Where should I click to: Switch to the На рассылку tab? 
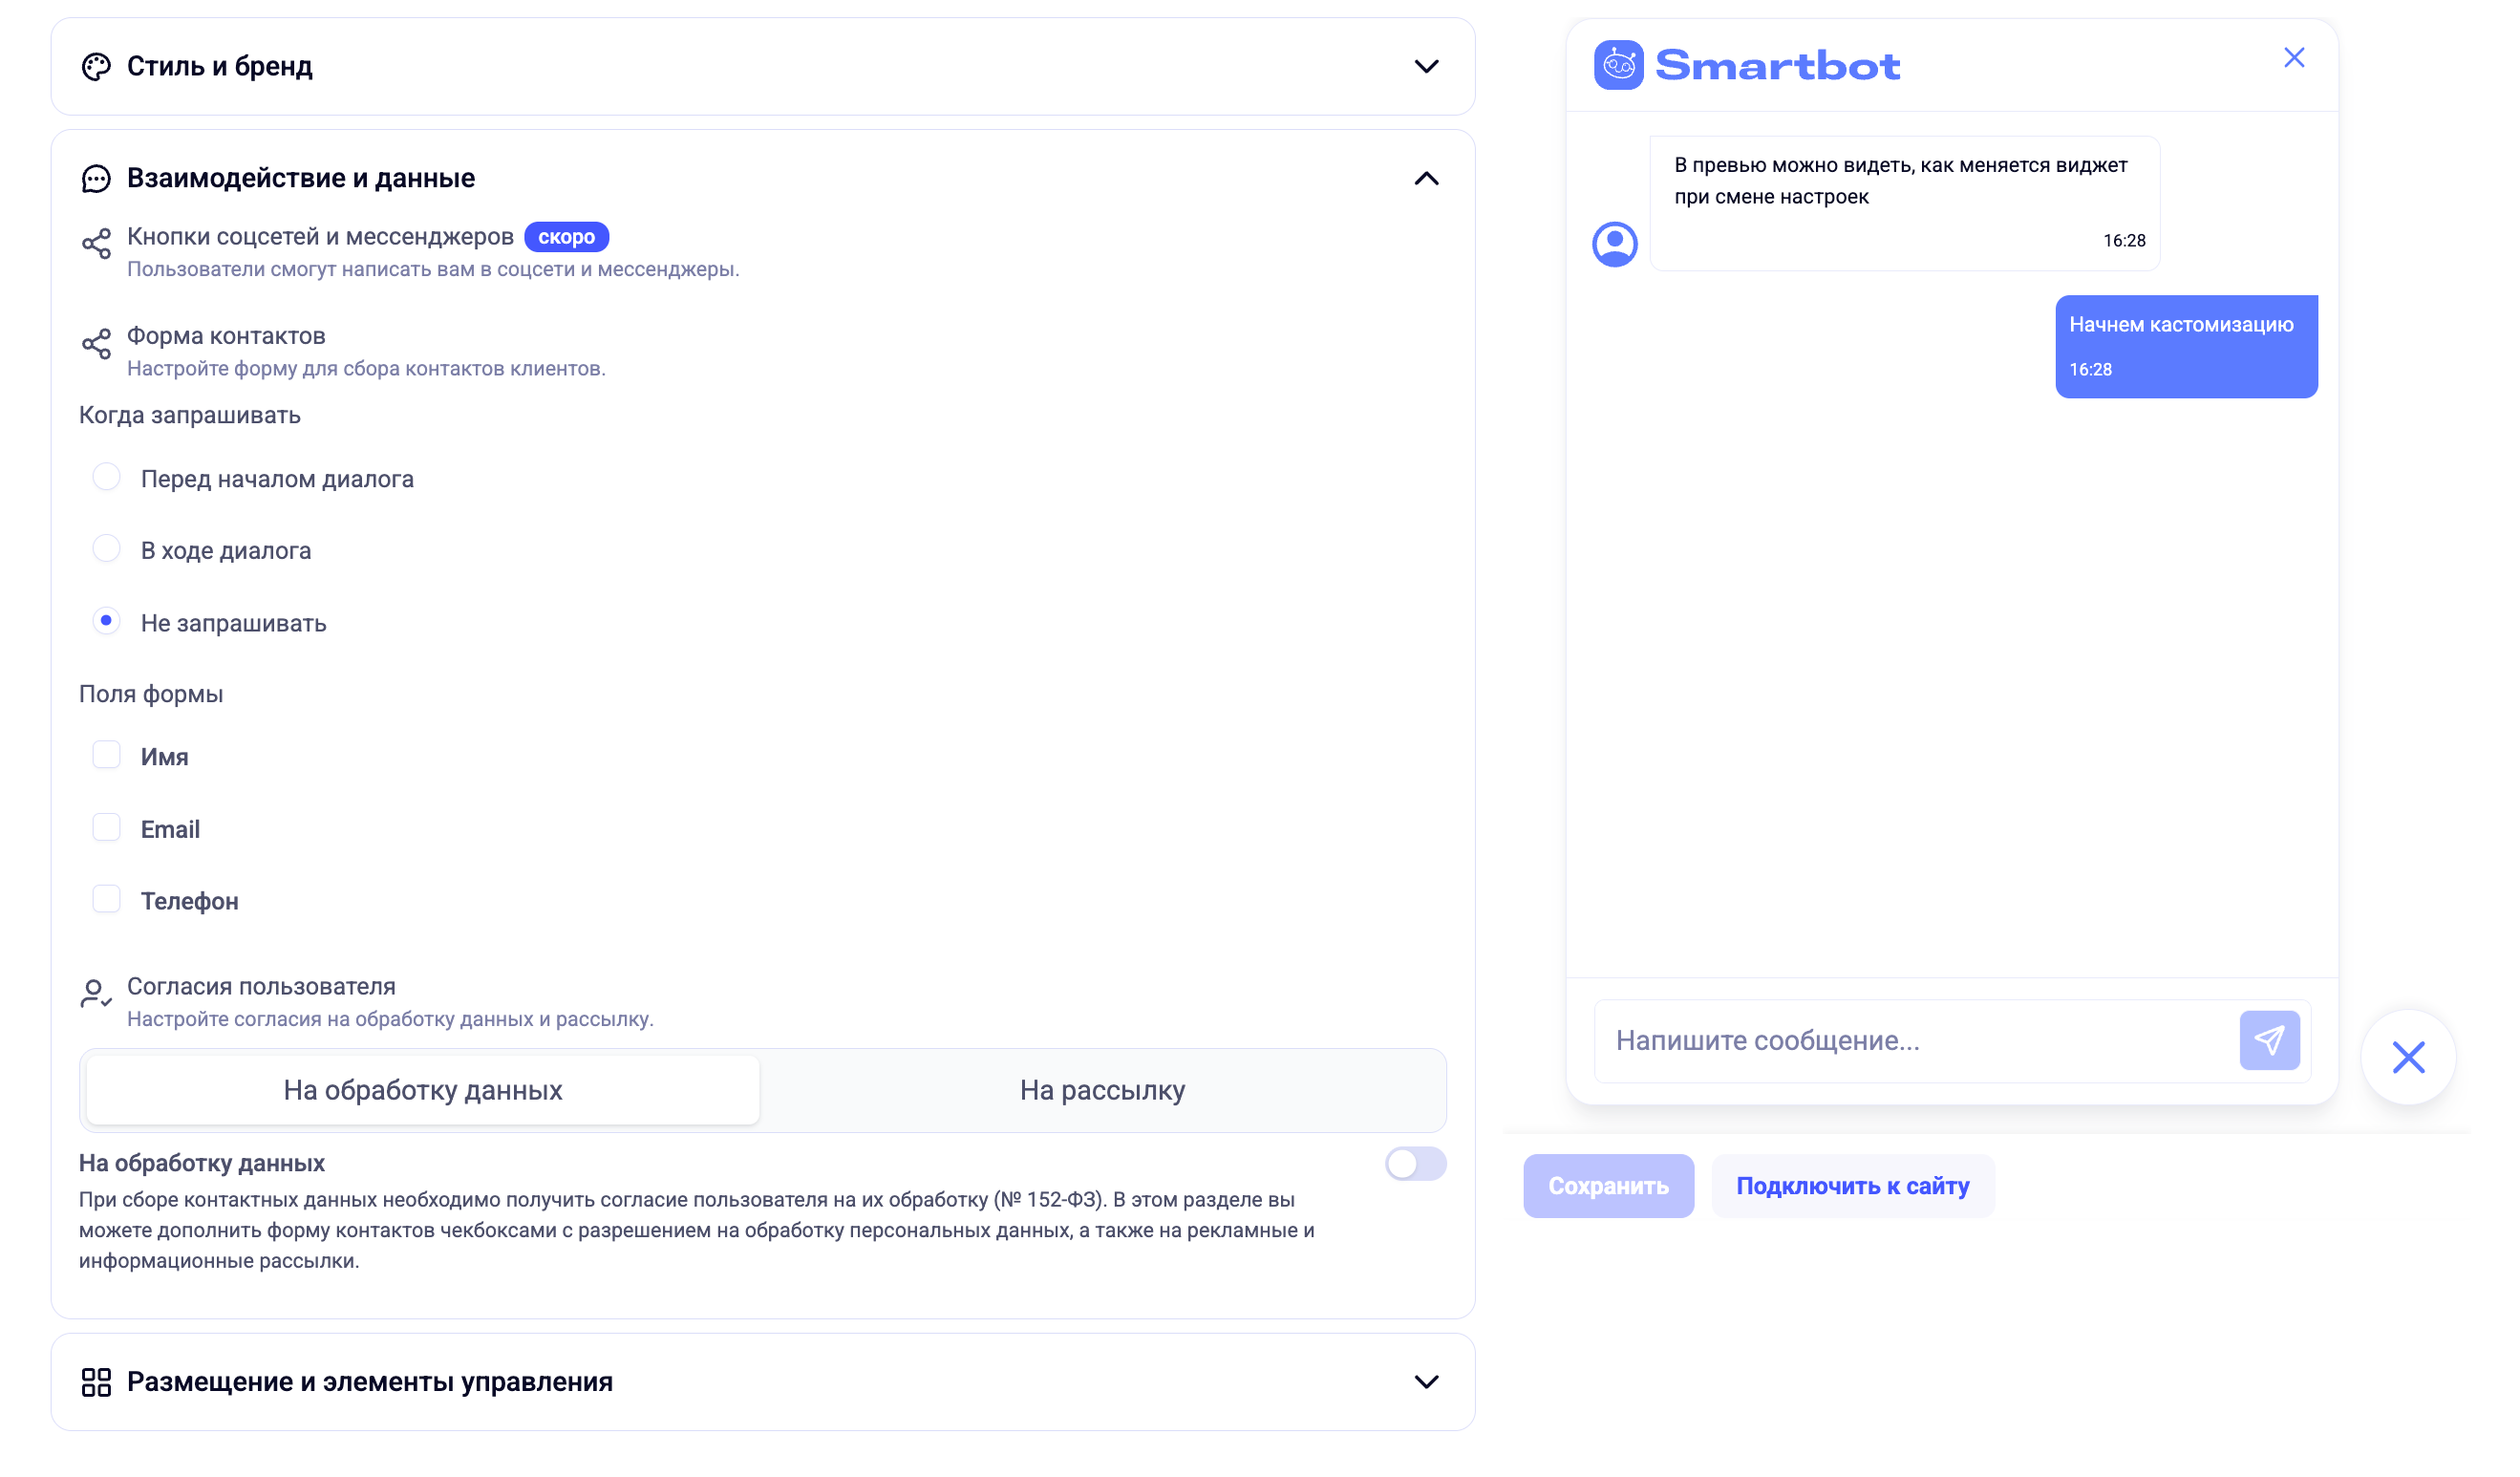pyautogui.click(x=1102, y=1090)
